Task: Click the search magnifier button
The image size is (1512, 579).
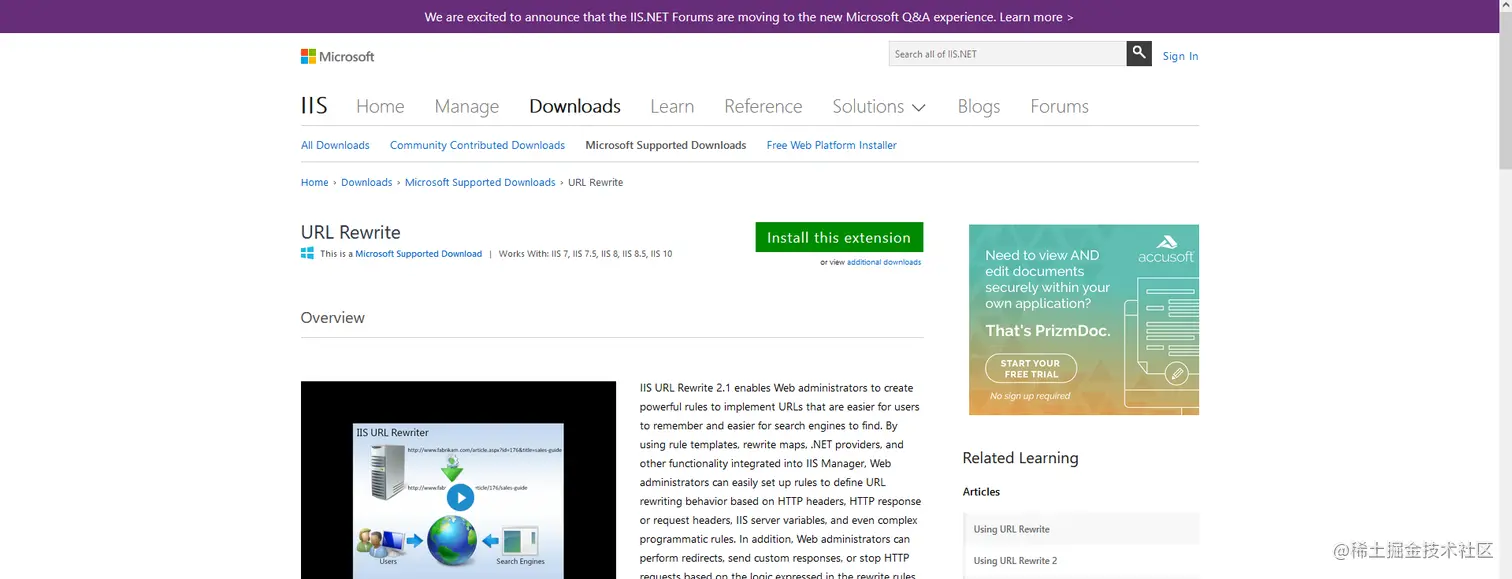Action: (x=1139, y=54)
